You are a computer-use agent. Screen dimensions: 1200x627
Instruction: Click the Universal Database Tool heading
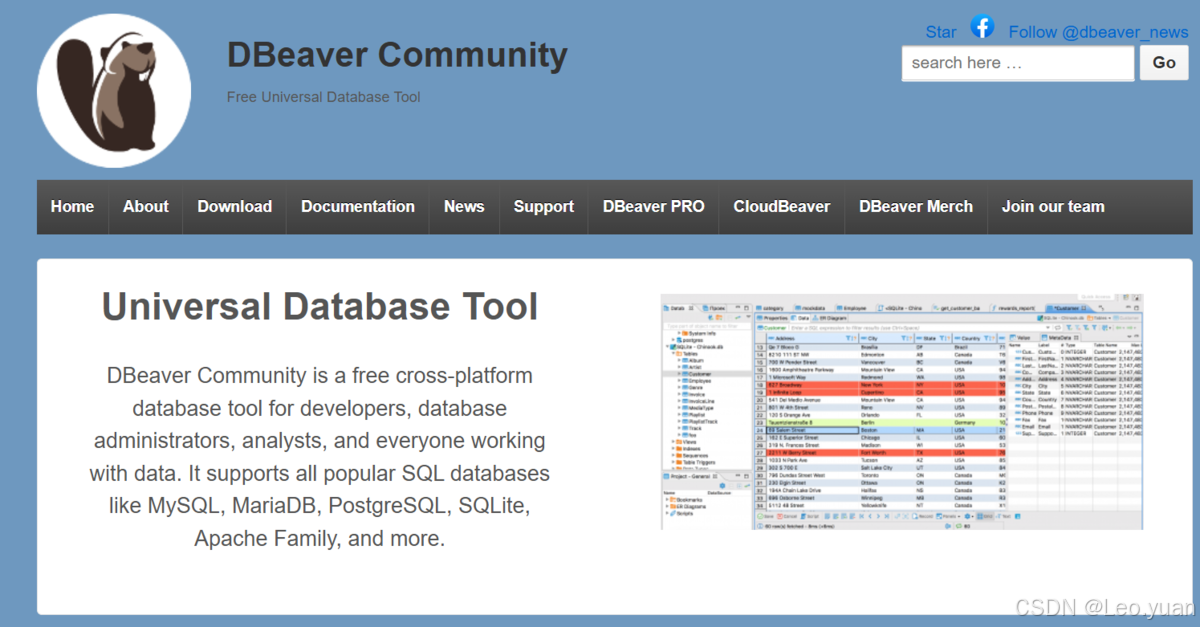320,306
